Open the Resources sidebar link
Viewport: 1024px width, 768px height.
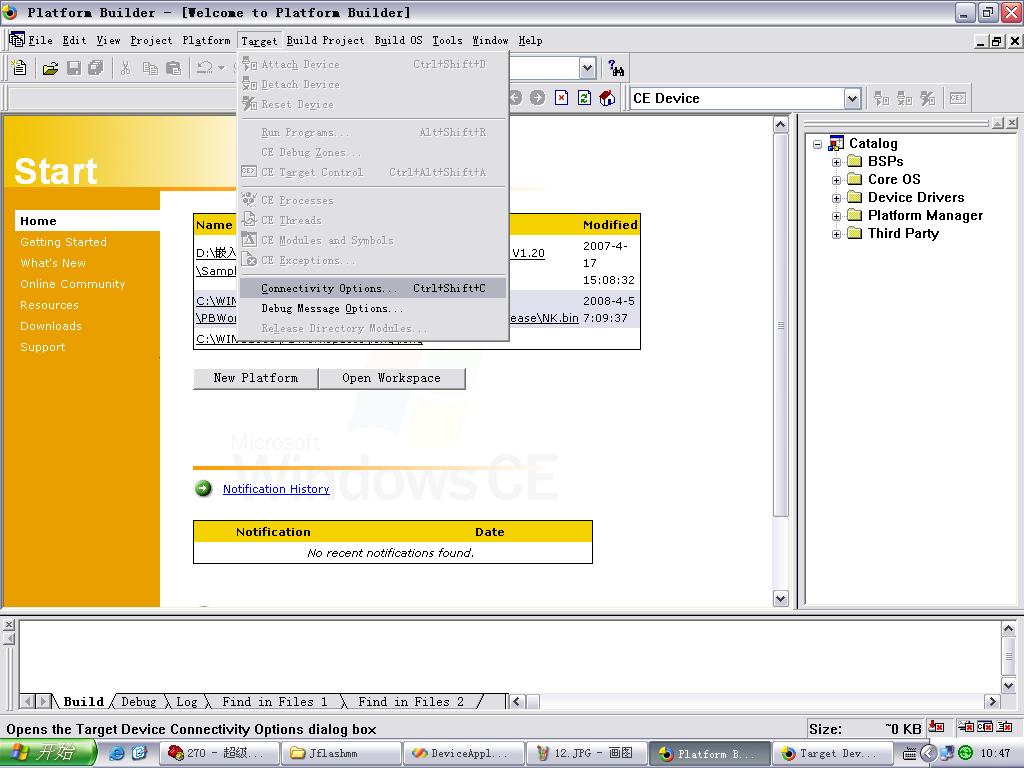49,305
